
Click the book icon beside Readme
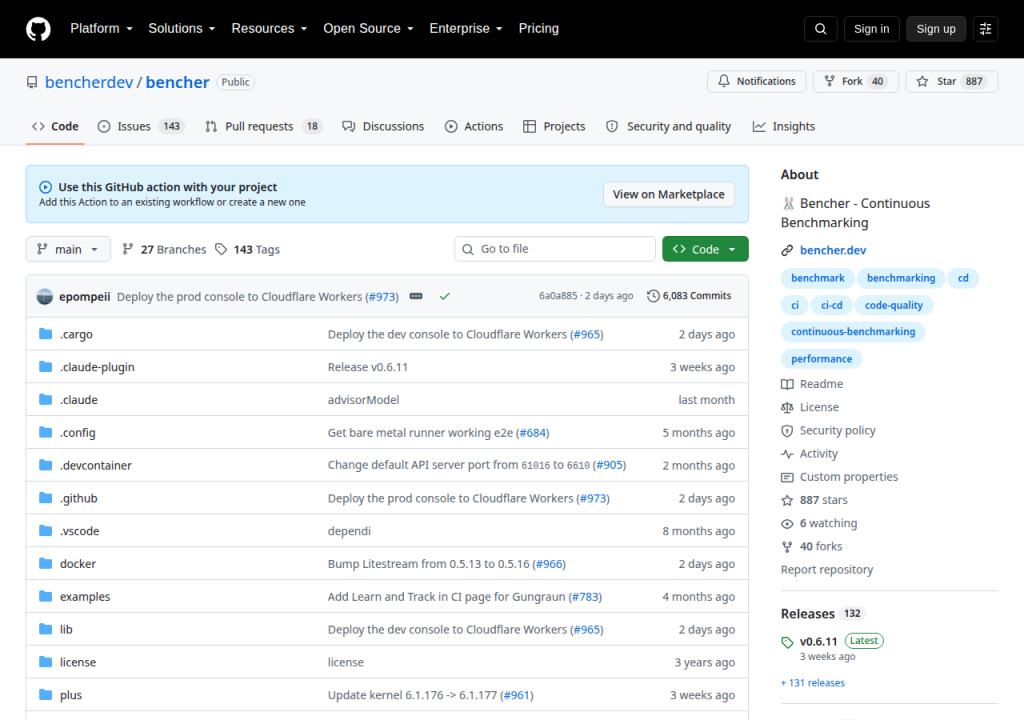(787, 384)
